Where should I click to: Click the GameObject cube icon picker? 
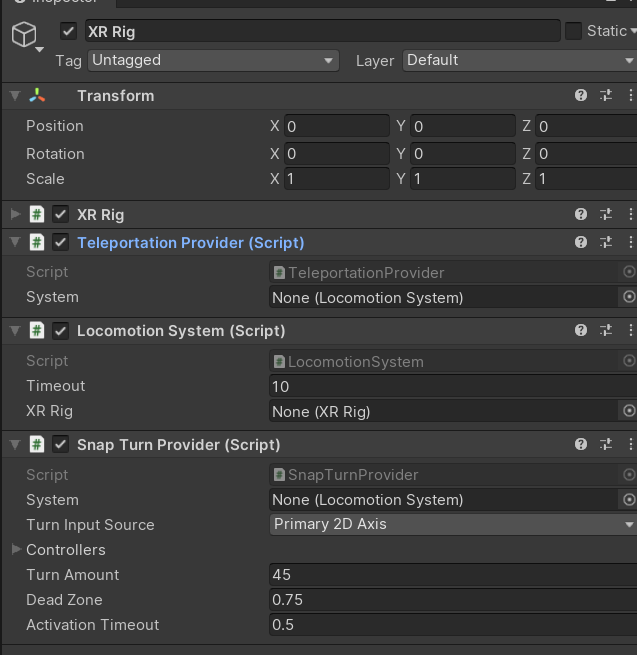pyautogui.click(x=24, y=36)
